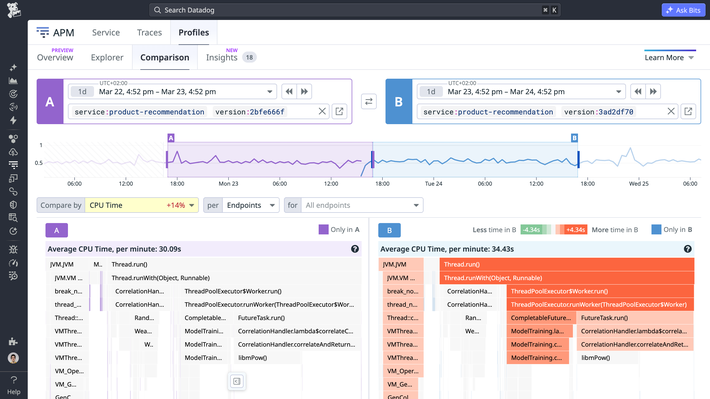710x399 pixels.
Task: Click the Datadog logo in sidebar
Action: (14, 10)
